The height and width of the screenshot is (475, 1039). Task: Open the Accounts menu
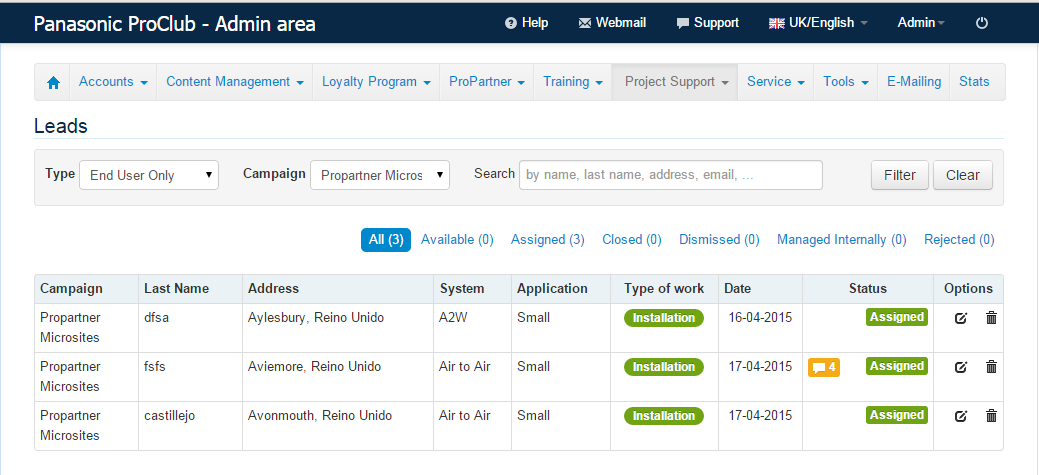pos(114,82)
